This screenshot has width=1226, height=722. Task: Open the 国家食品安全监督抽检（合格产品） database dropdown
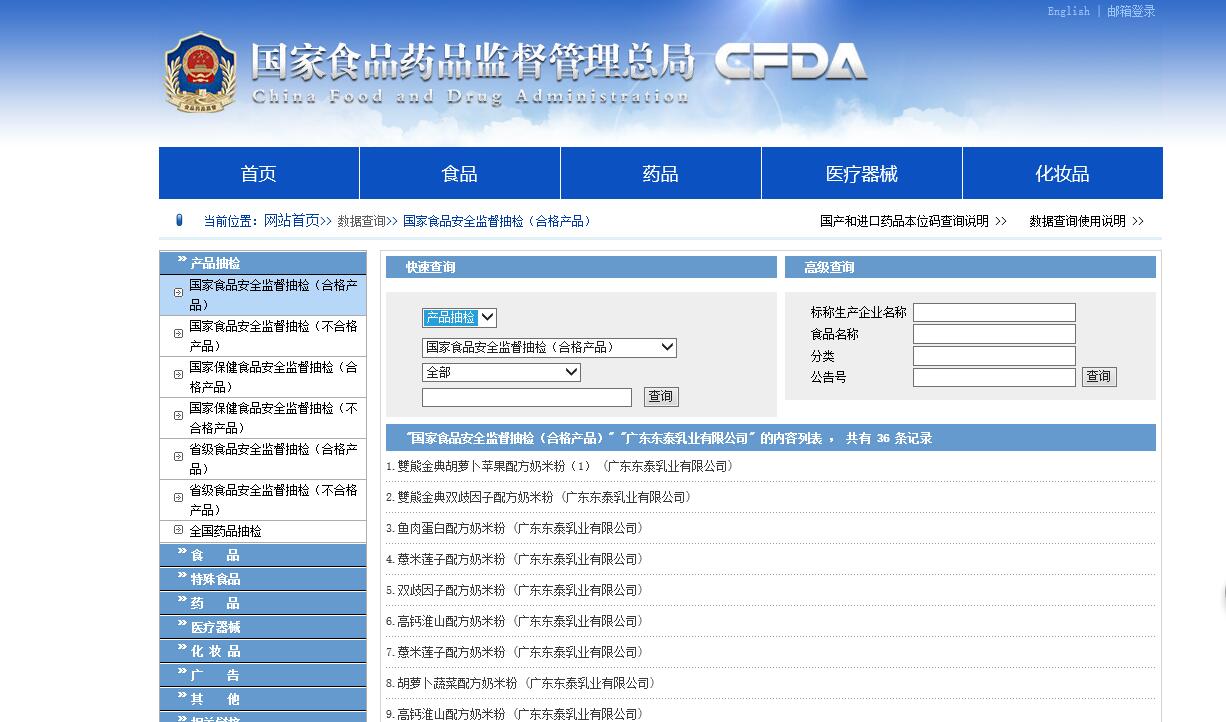(x=549, y=347)
